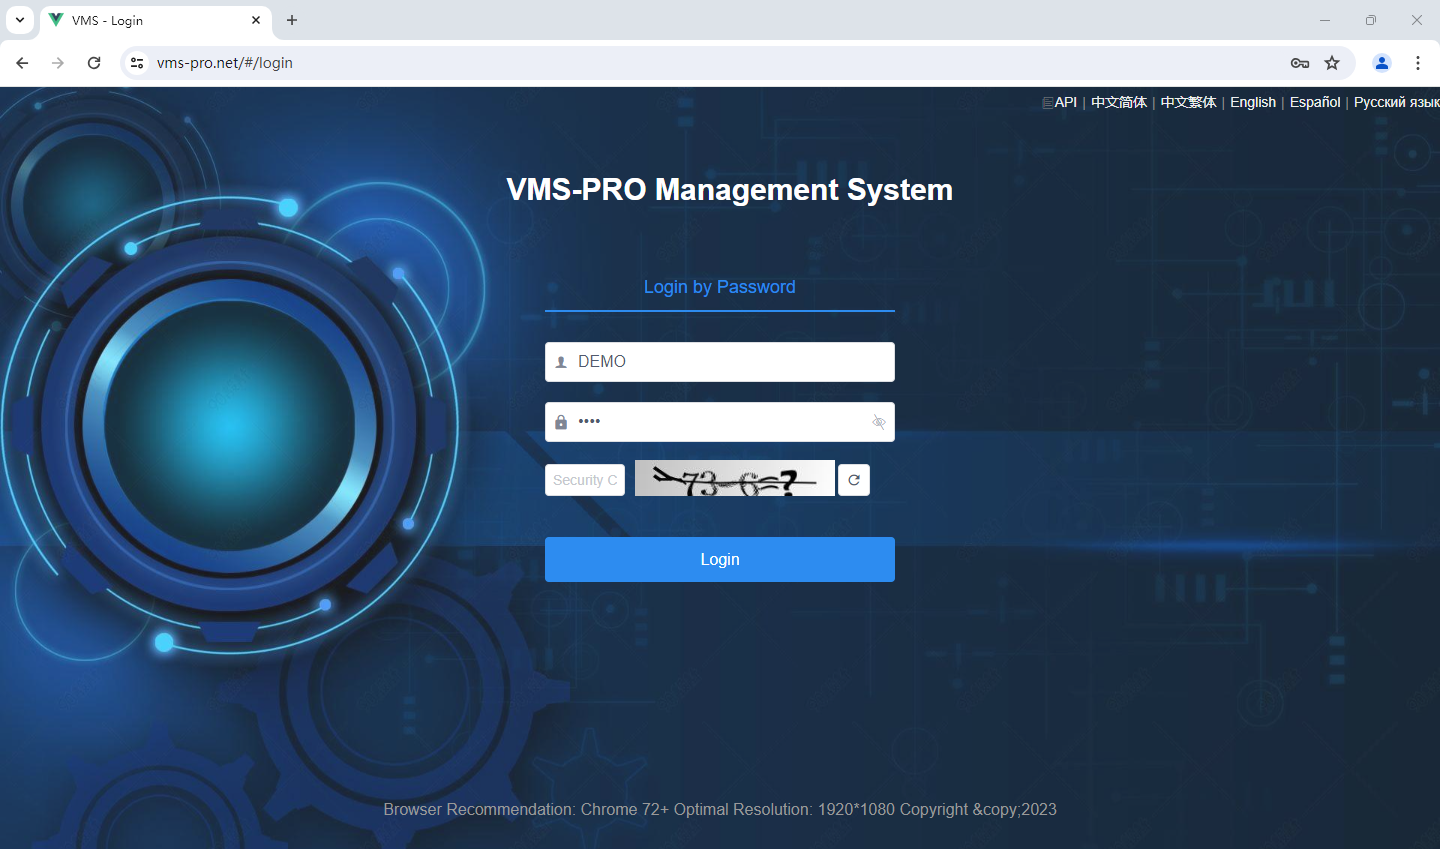The height and width of the screenshot is (849, 1440).
Task: Open a new browser tab
Action: [x=292, y=20]
